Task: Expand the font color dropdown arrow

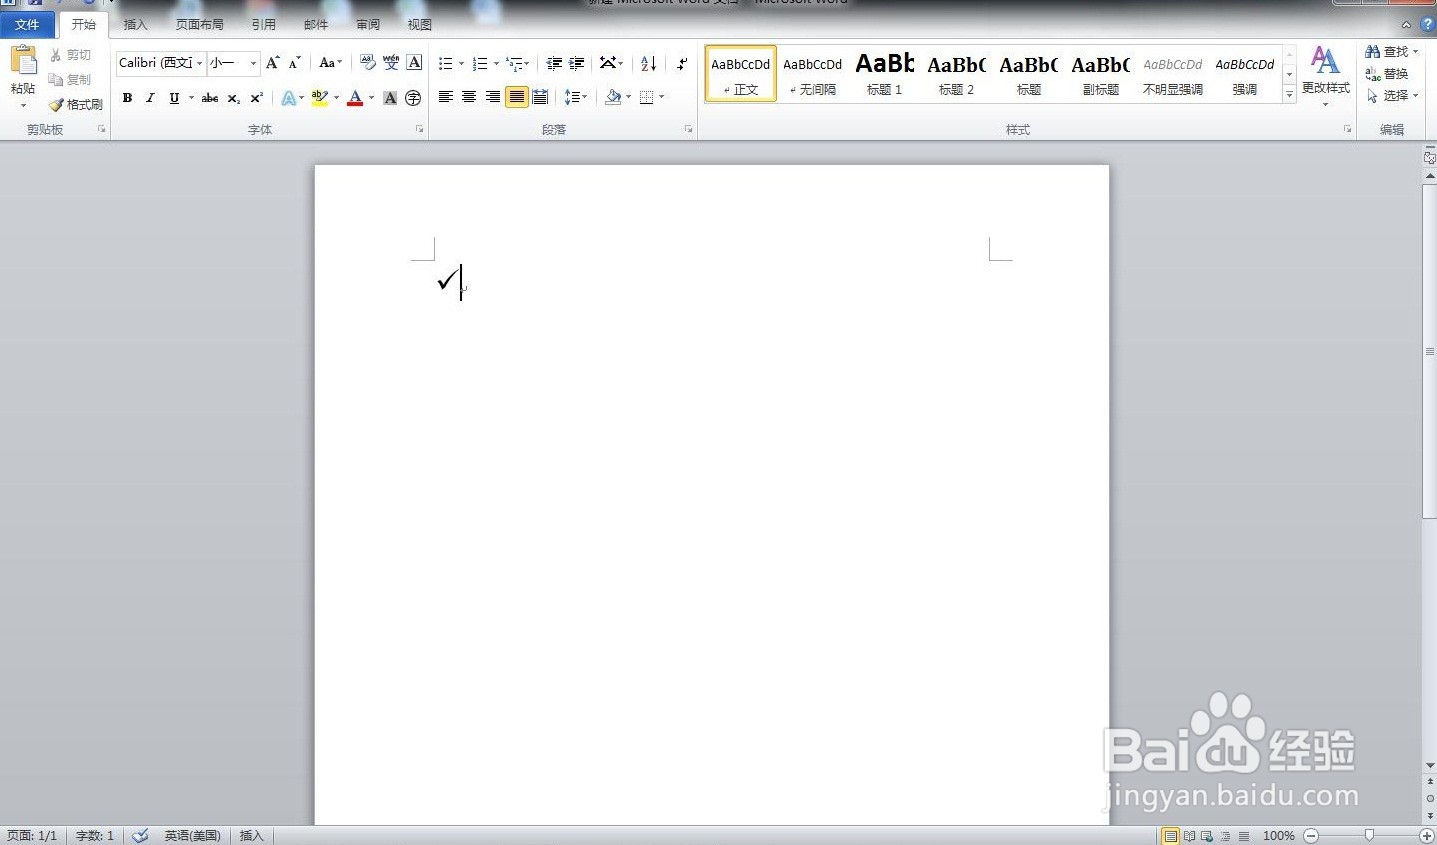Action: 370,98
